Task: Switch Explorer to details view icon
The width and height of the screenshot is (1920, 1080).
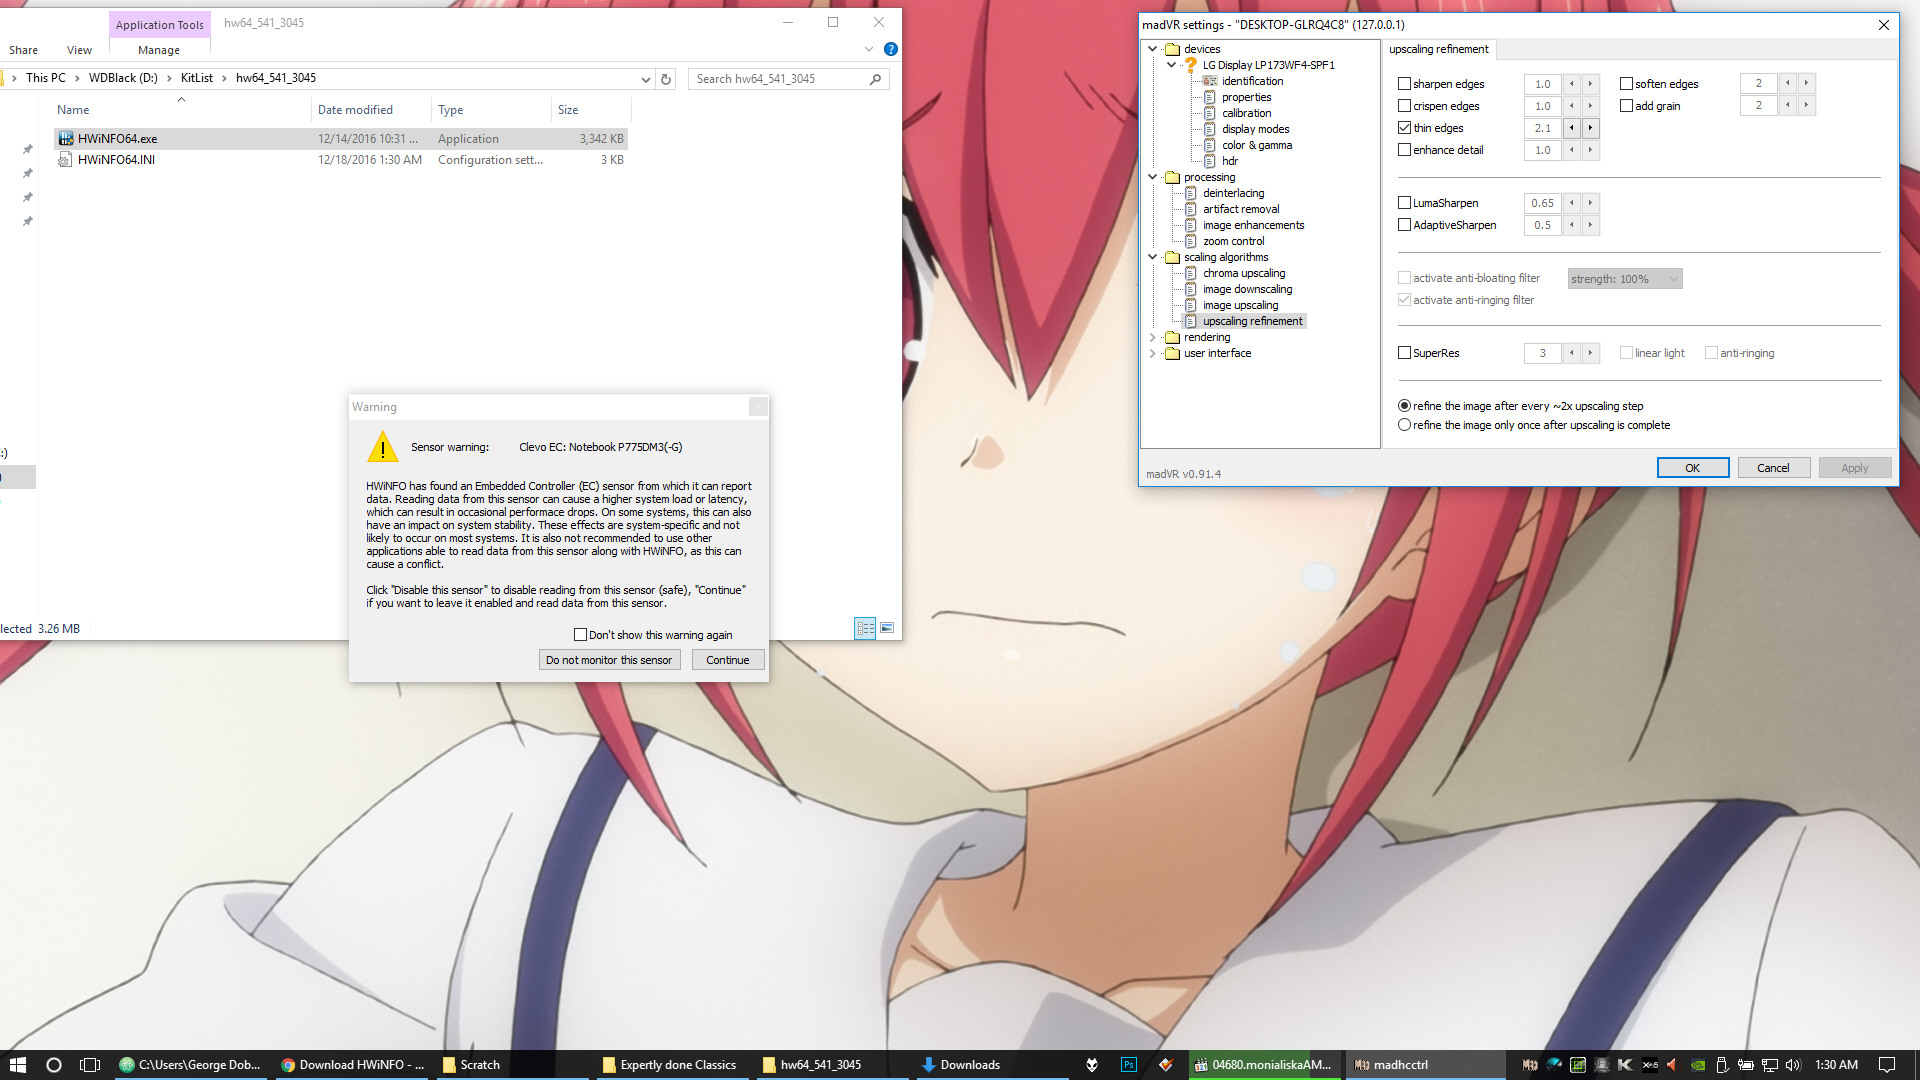Action: (x=865, y=628)
